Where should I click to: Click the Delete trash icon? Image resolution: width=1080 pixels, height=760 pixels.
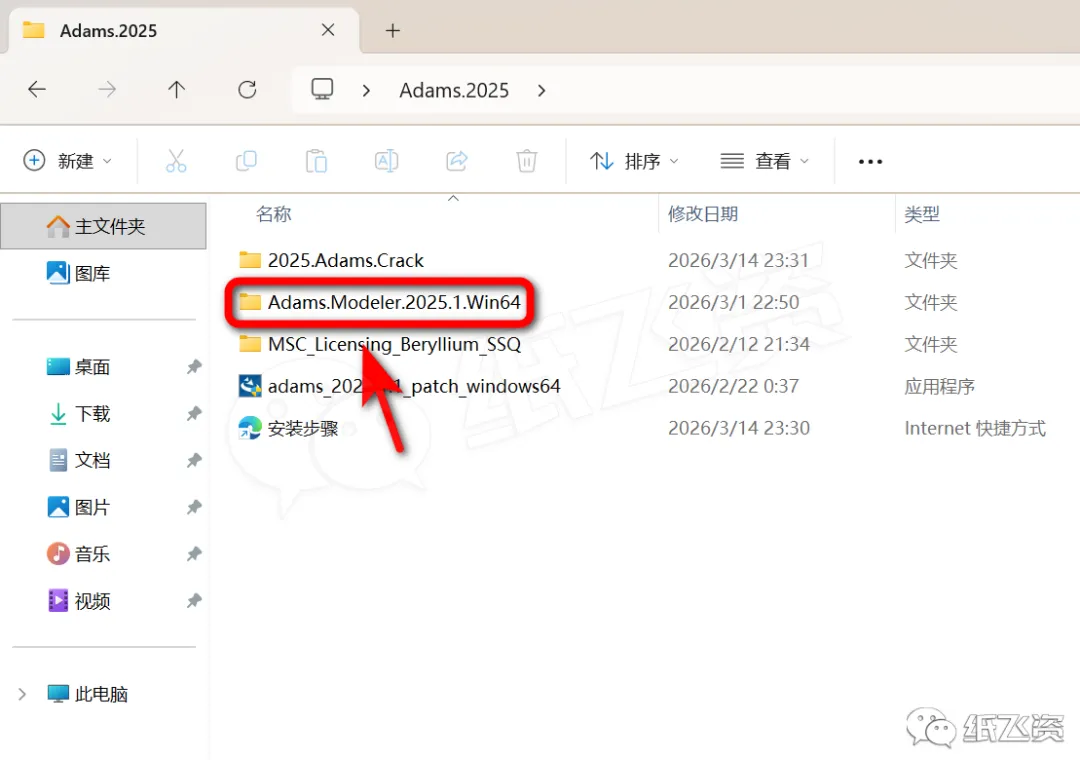pyautogui.click(x=526, y=161)
